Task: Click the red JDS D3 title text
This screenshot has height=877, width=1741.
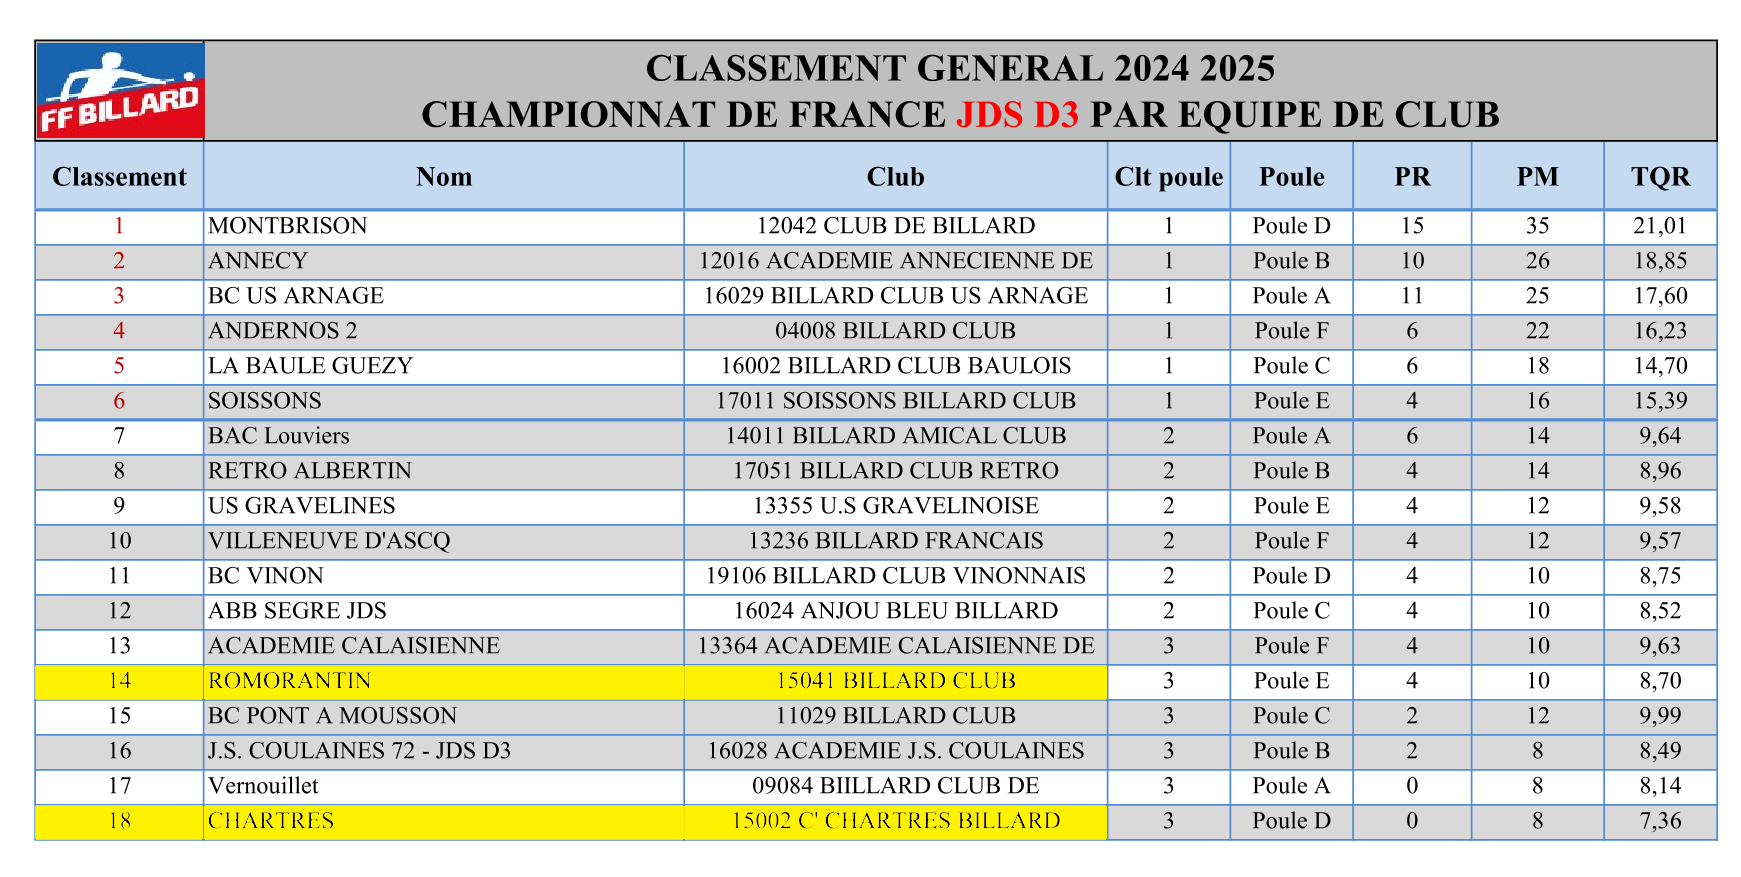Action: click(1018, 115)
